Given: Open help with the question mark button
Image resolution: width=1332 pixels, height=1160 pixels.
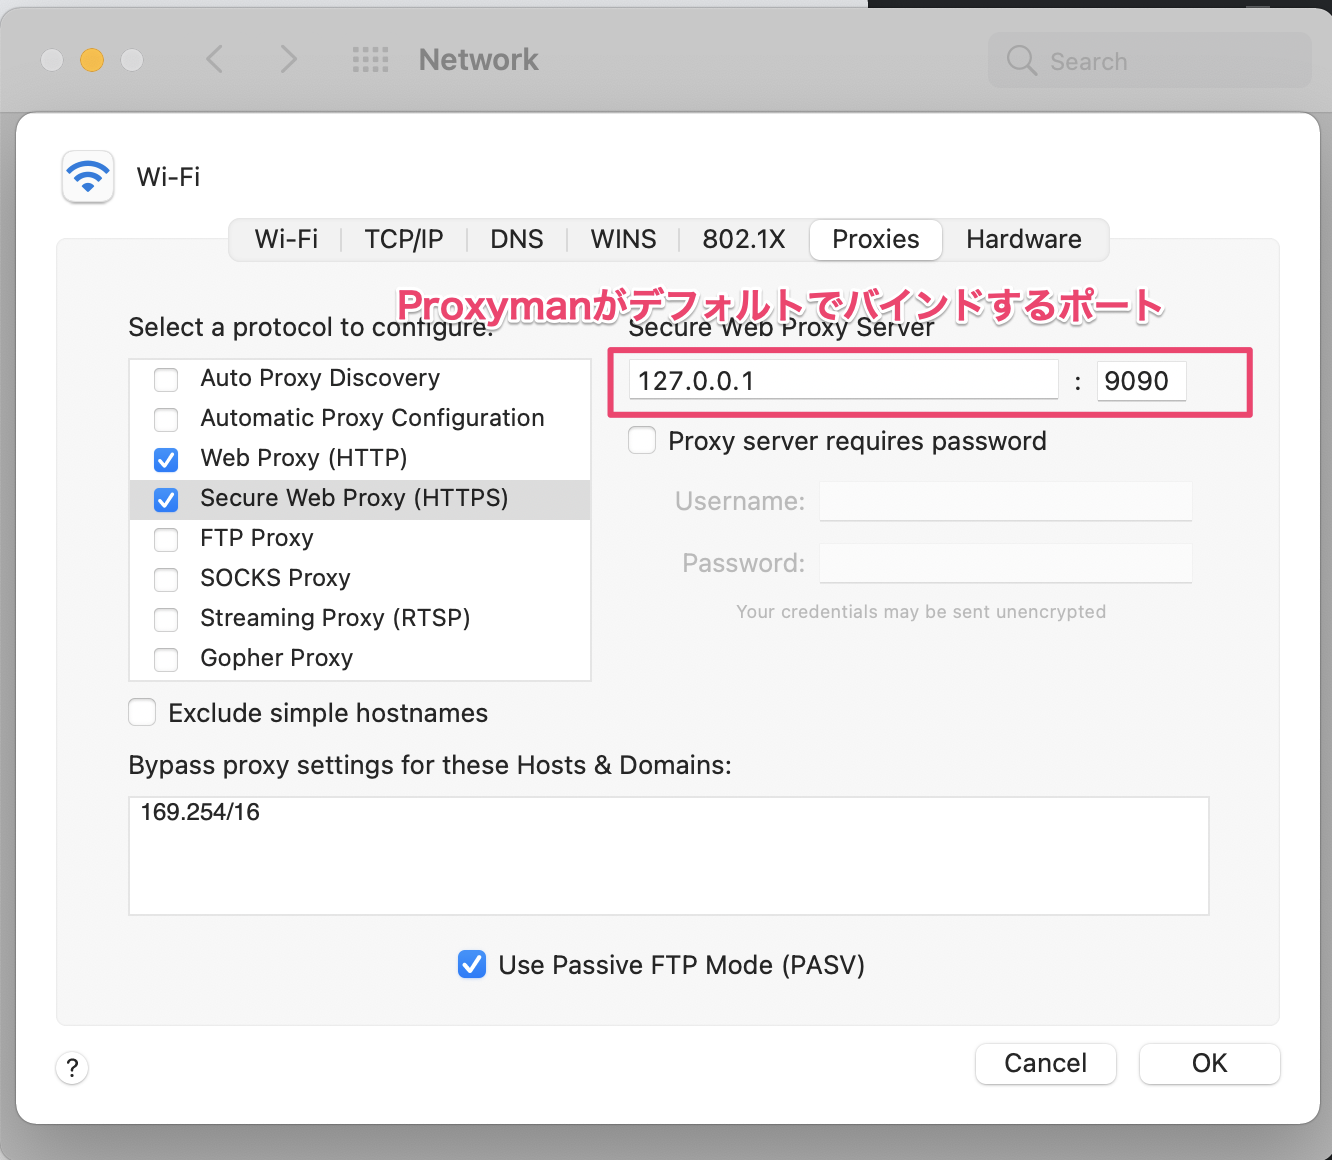Looking at the screenshot, I should coord(72,1068).
